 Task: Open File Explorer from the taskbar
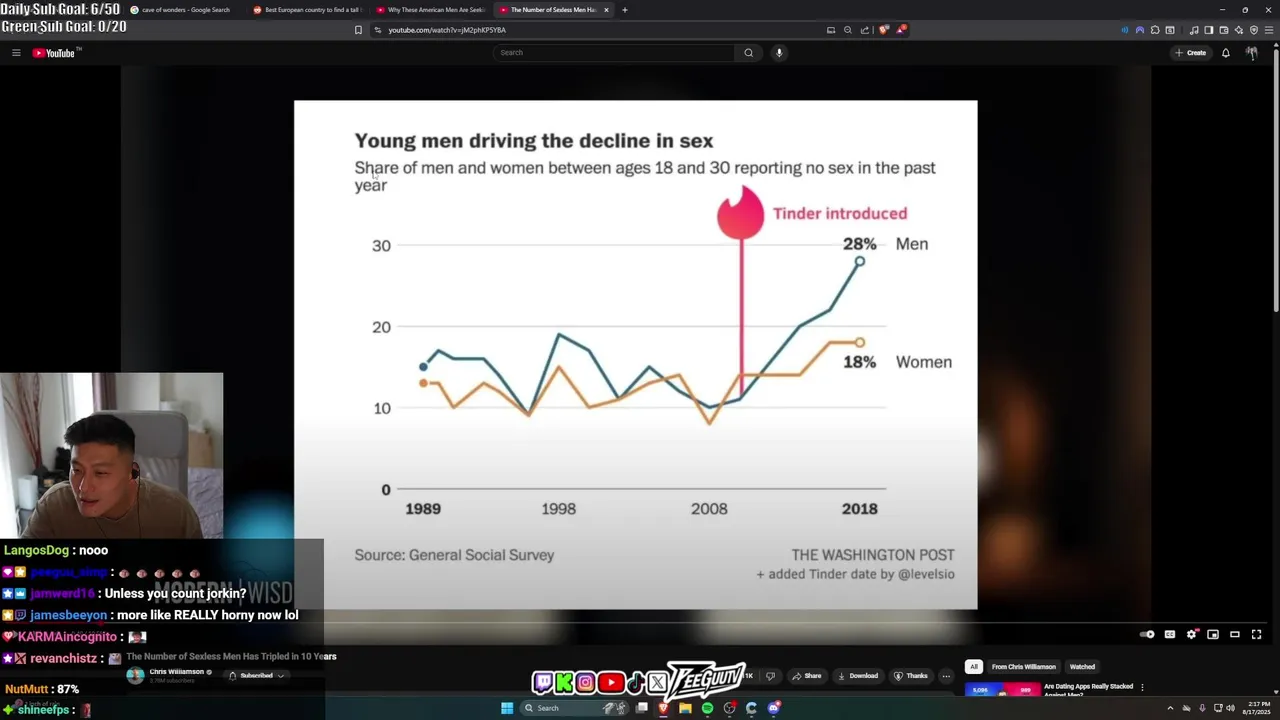click(x=685, y=708)
